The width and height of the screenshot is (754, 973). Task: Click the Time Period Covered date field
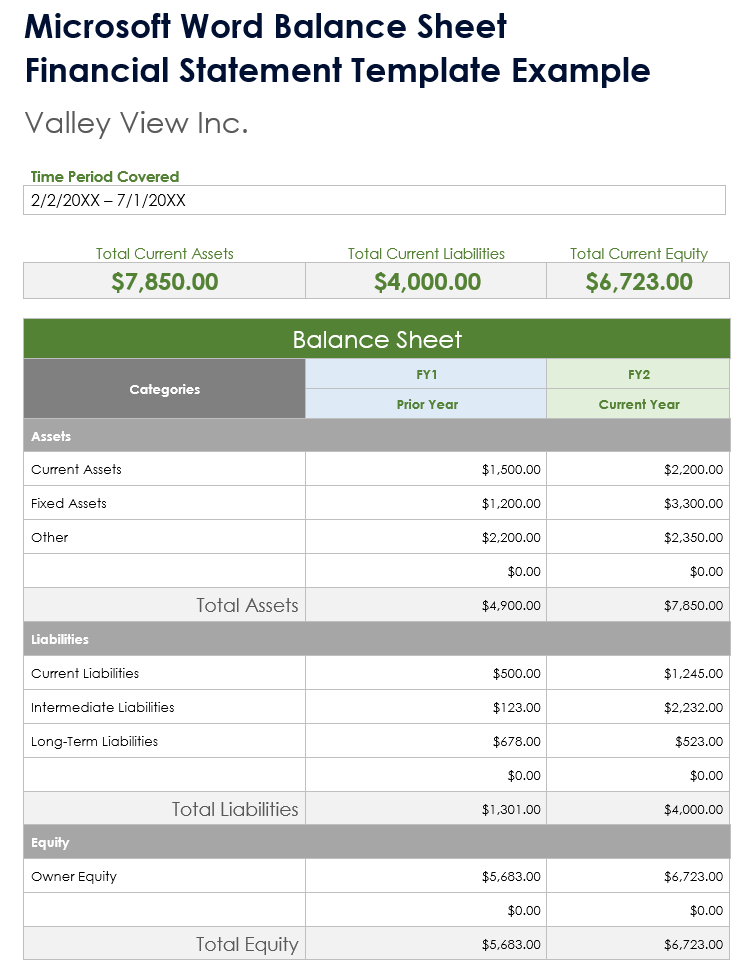tap(373, 200)
